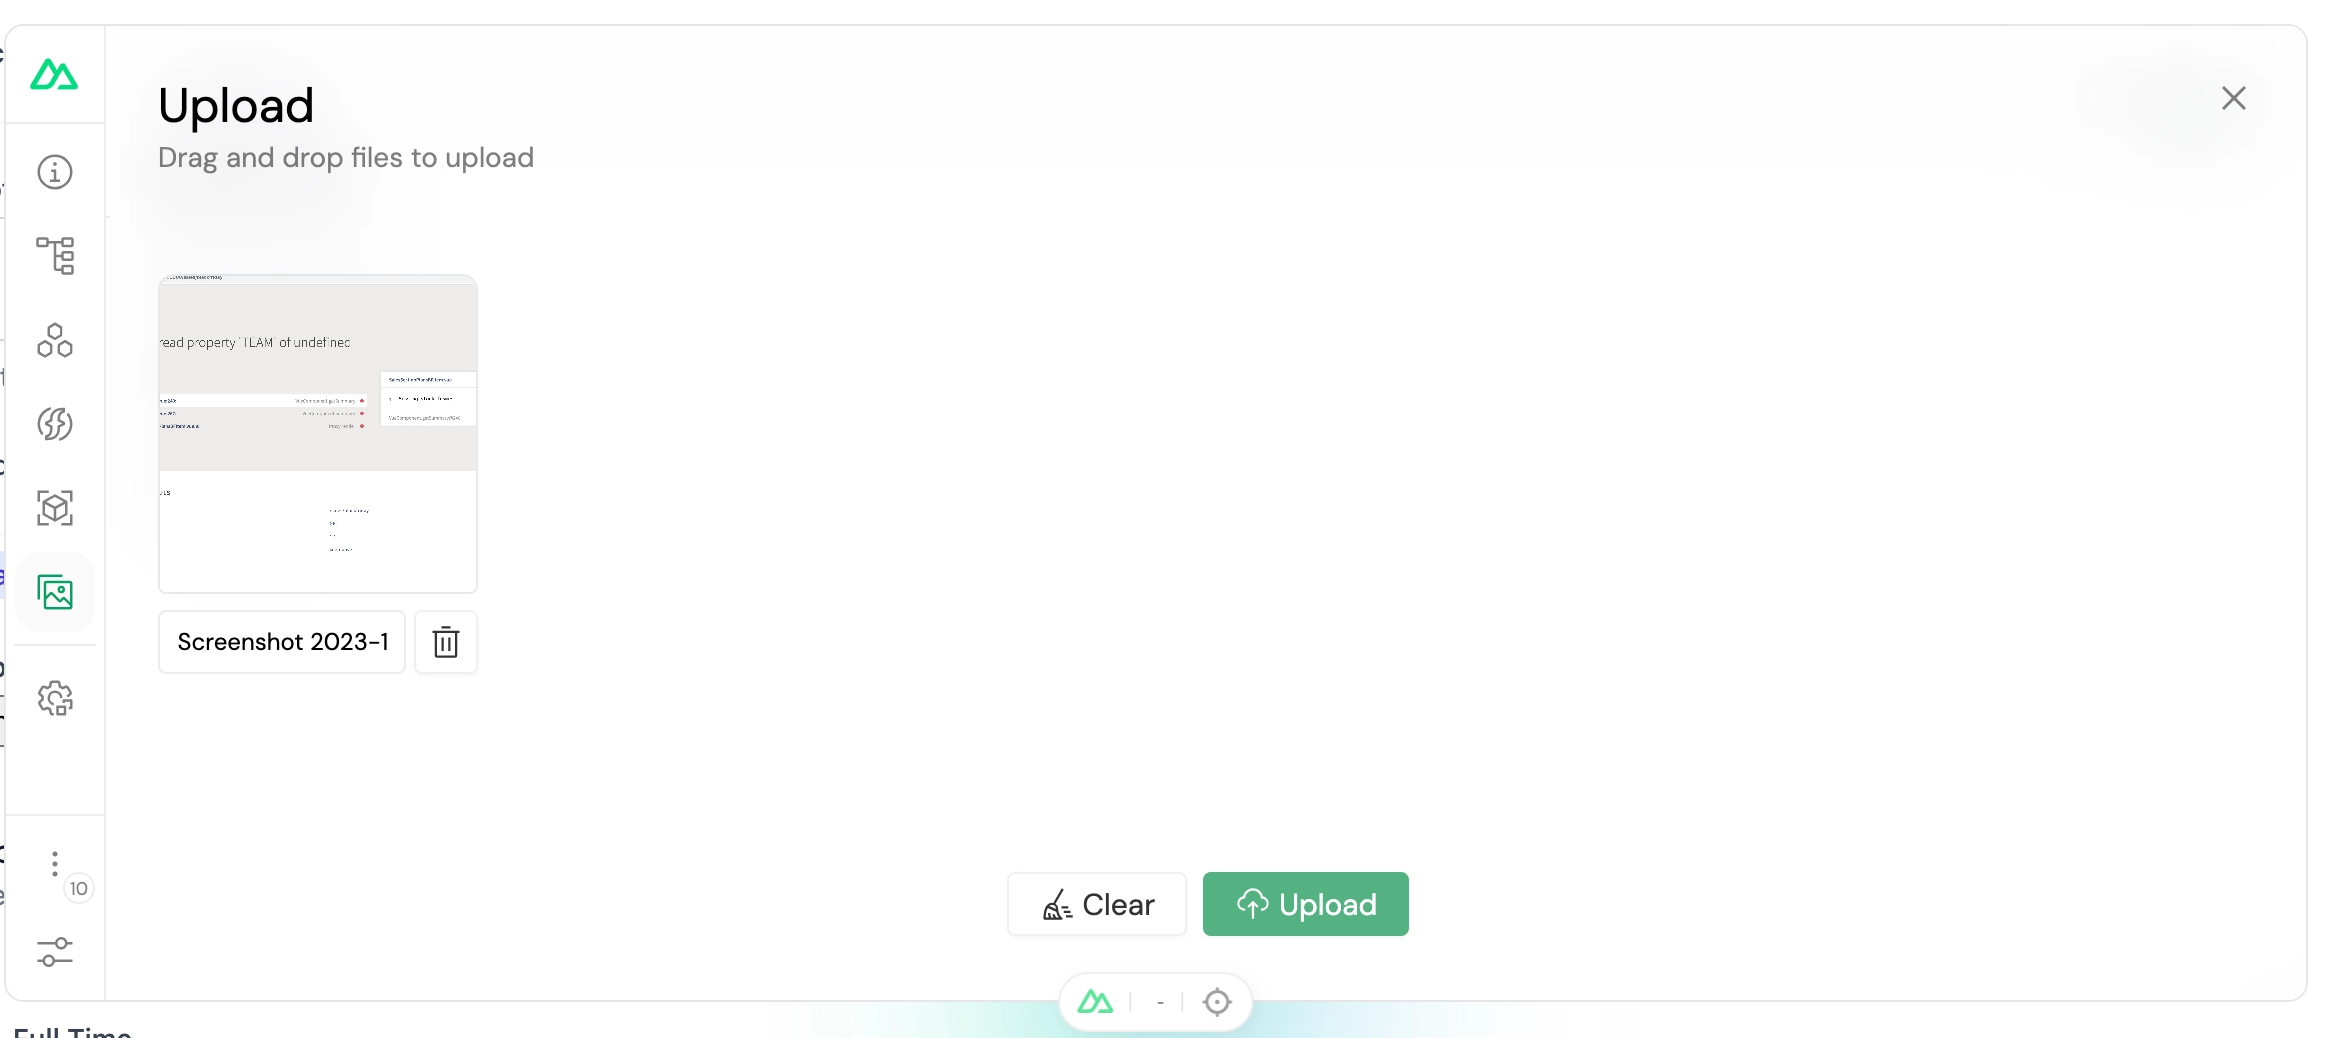Open the Overview info tab in sidebar
The height and width of the screenshot is (1038, 2330).
(55, 172)
